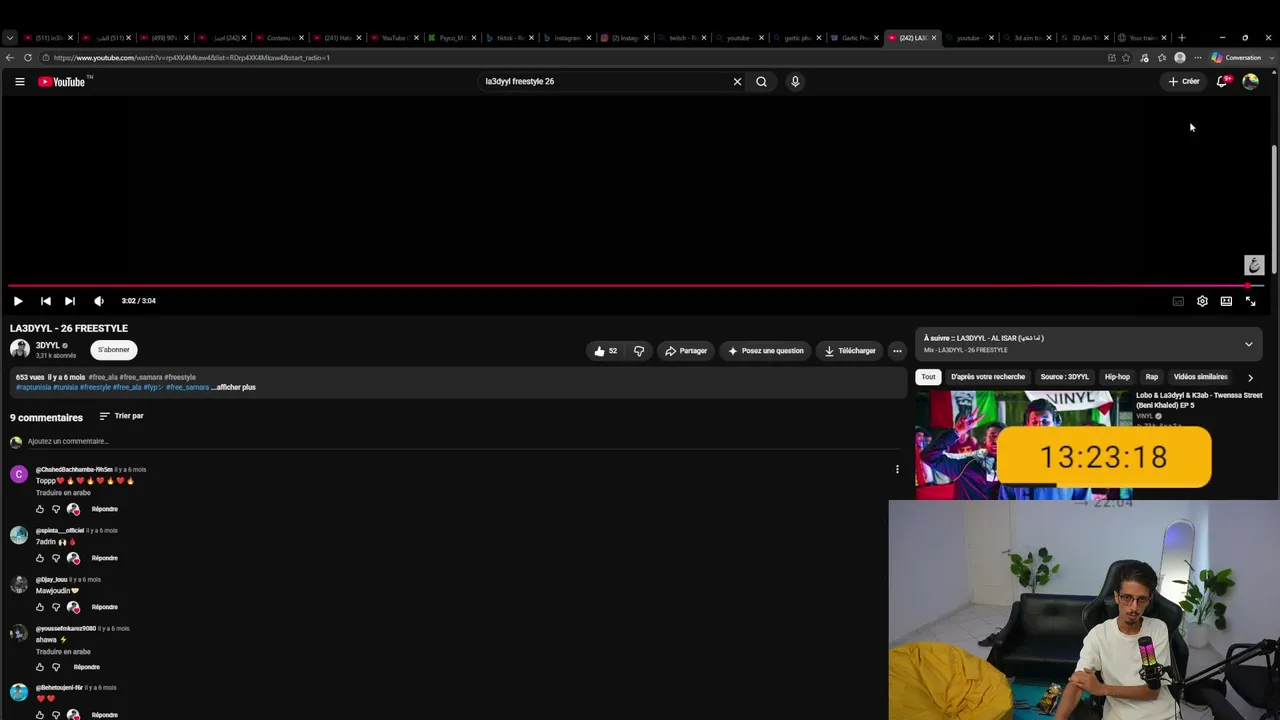Open a new browser tab
The image size is (1280, 720).
click(1182, 38)
